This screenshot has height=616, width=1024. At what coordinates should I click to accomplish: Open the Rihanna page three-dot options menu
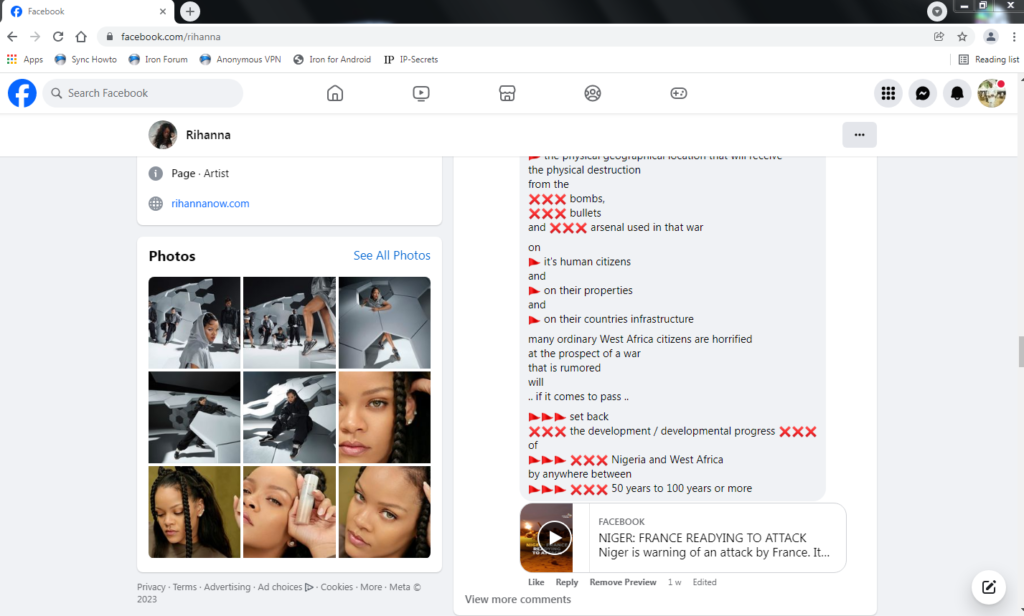[859, 135]
